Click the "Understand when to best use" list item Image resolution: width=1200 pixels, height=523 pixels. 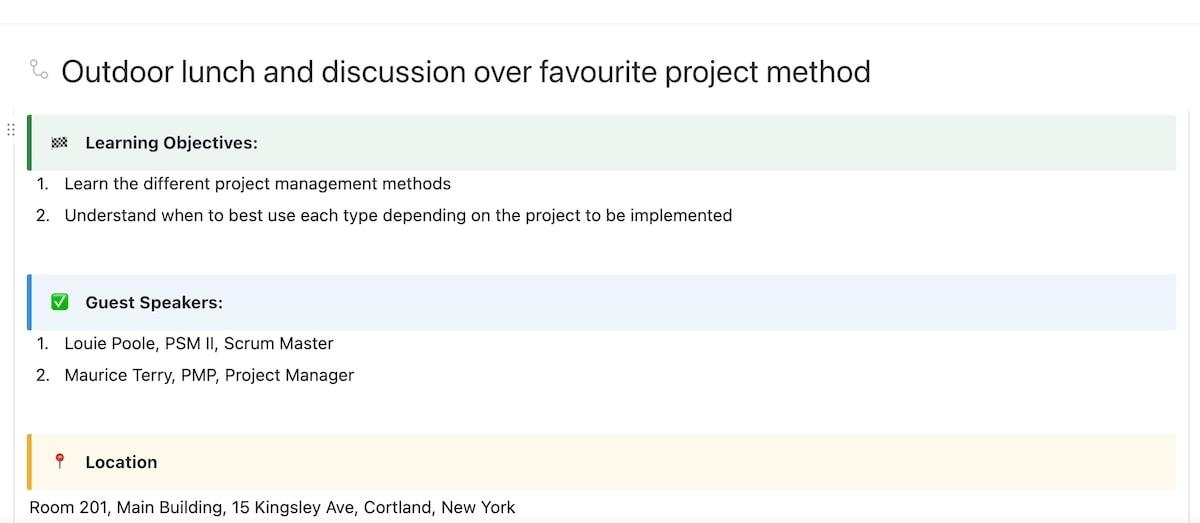pyautogui.click(x=398, y=215)
